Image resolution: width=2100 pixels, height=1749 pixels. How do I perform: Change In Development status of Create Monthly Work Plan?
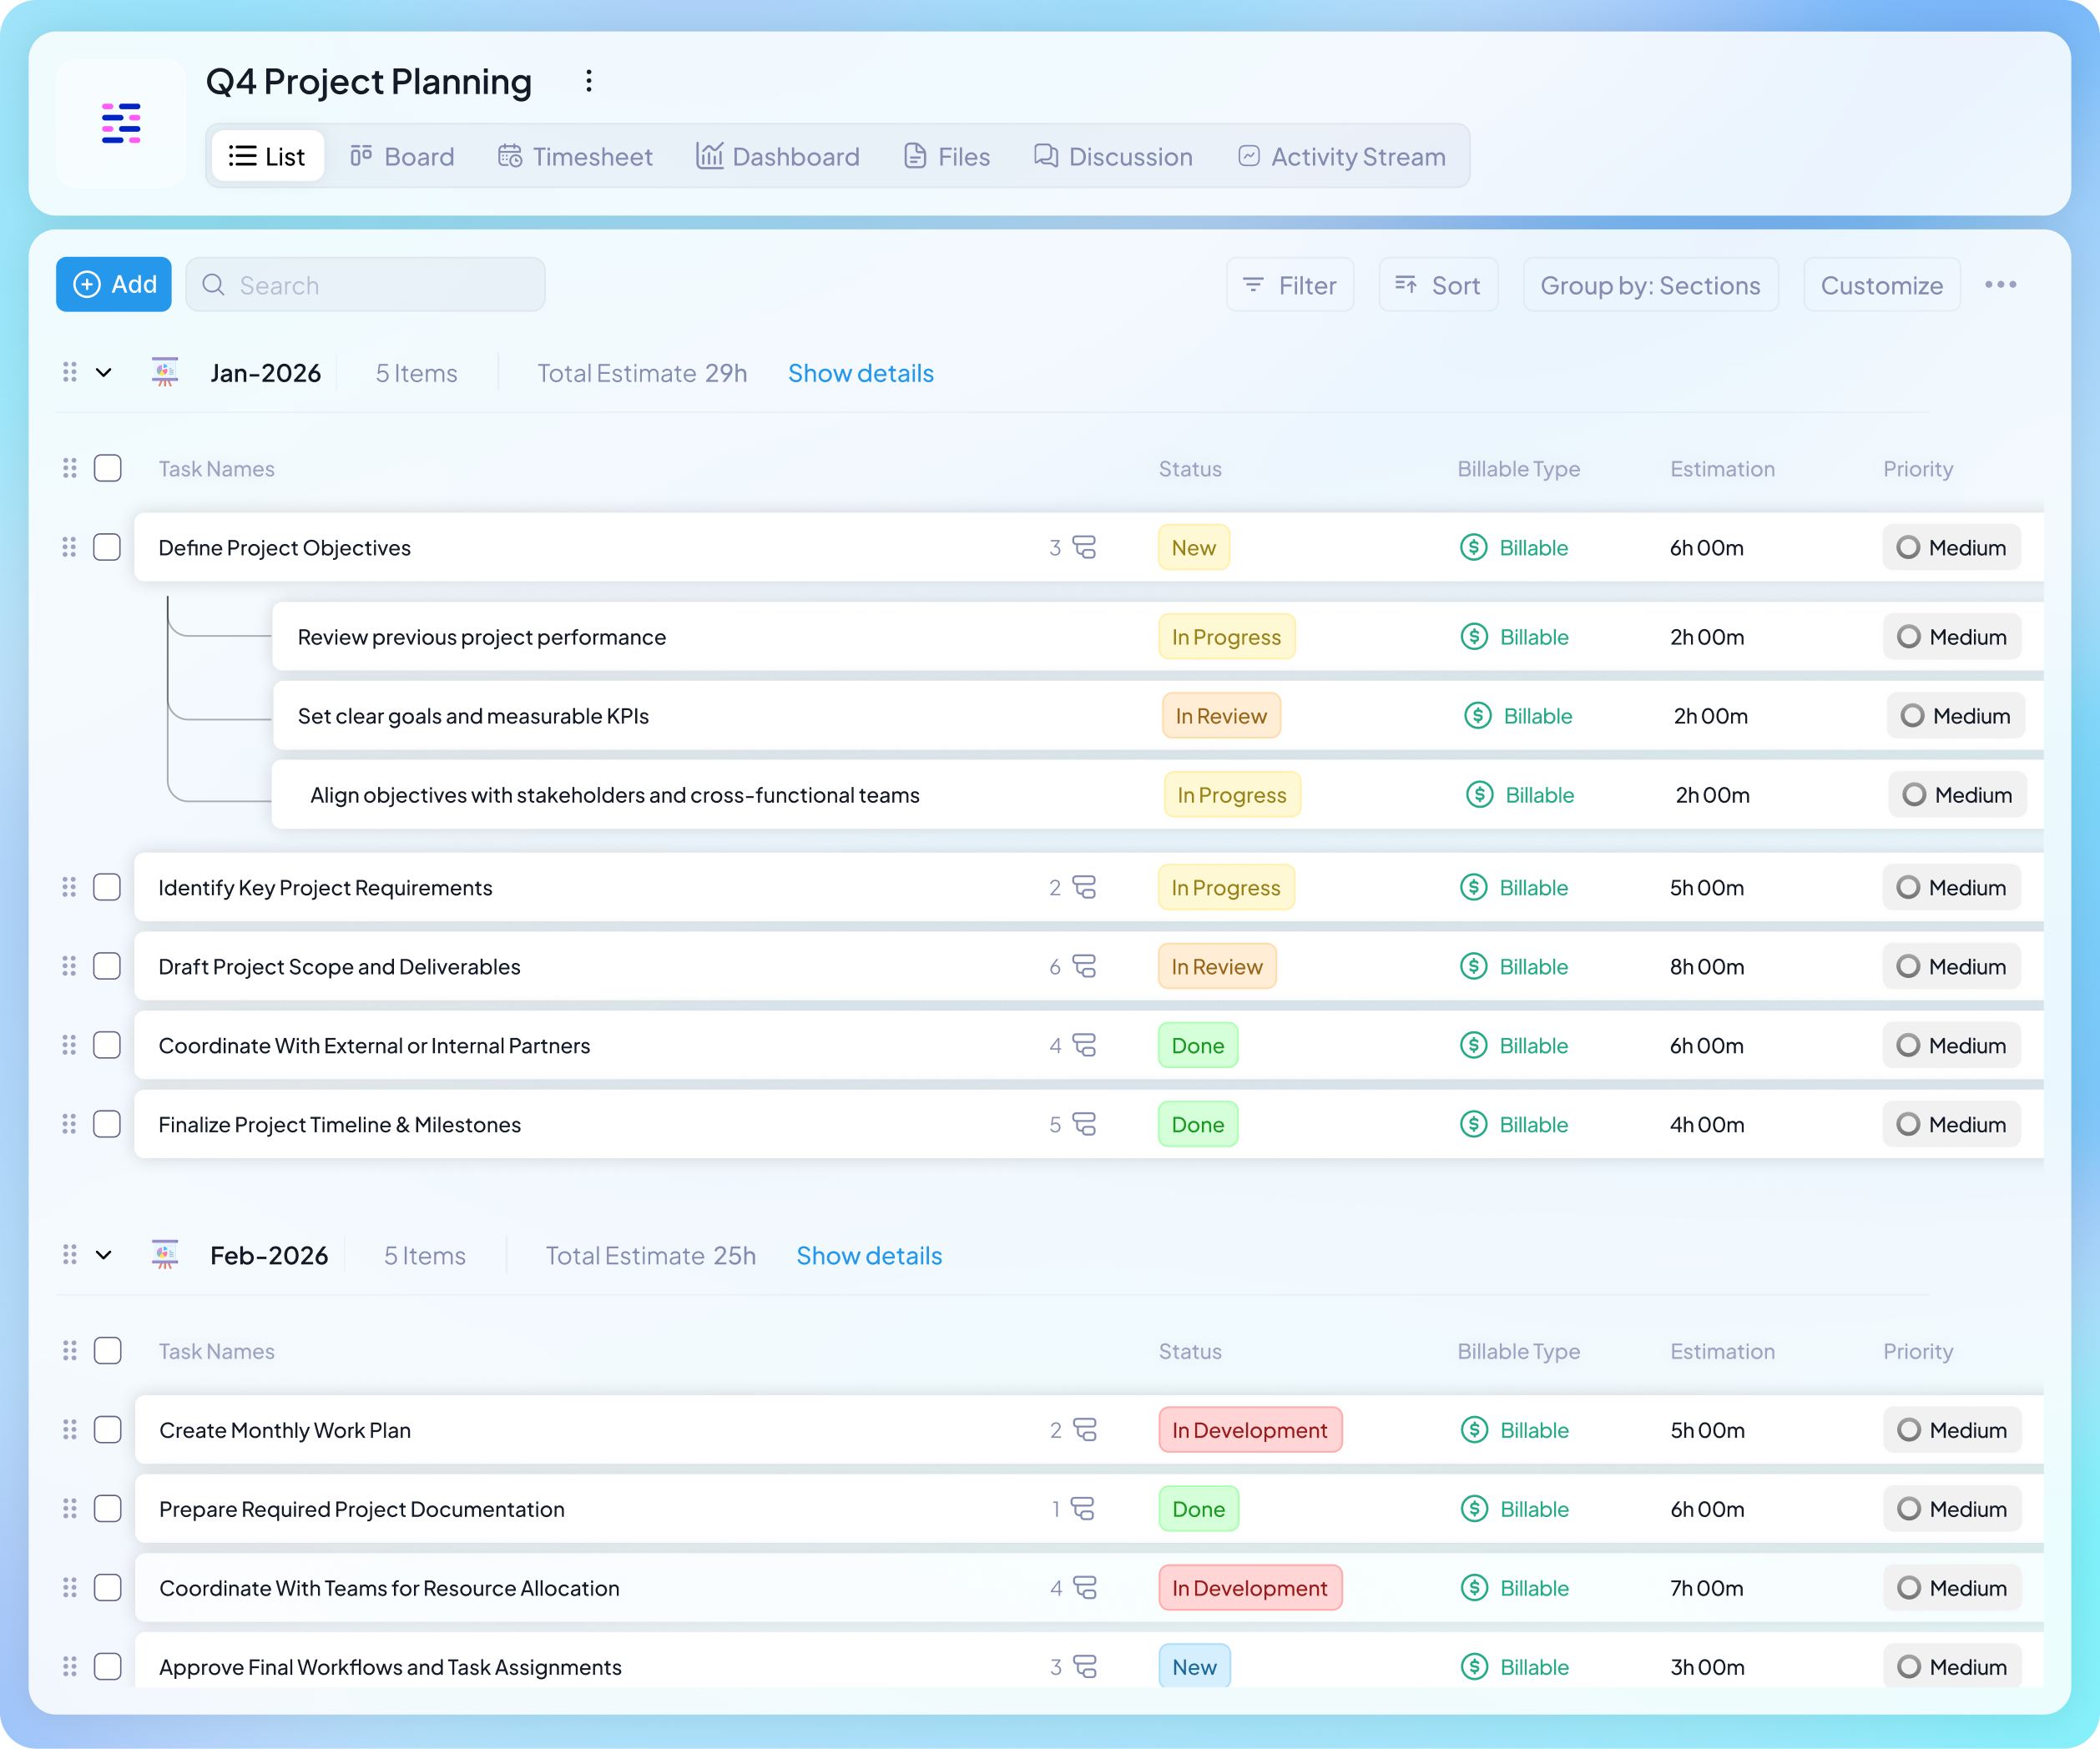(1250, 1430)
